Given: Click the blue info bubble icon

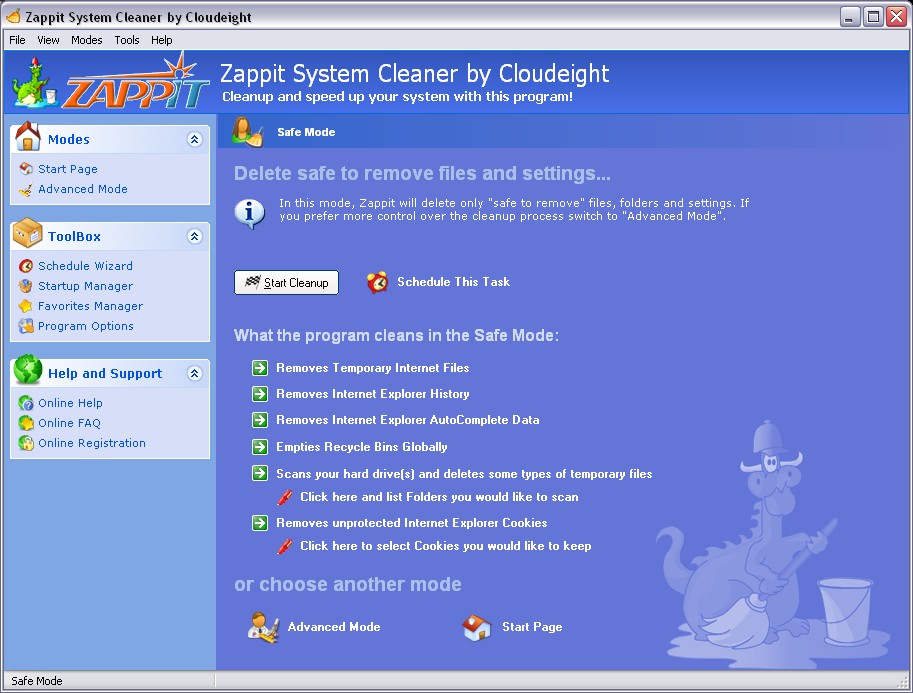Looking at the screenshot, I should pyautogui.click(x=250, y=213).
